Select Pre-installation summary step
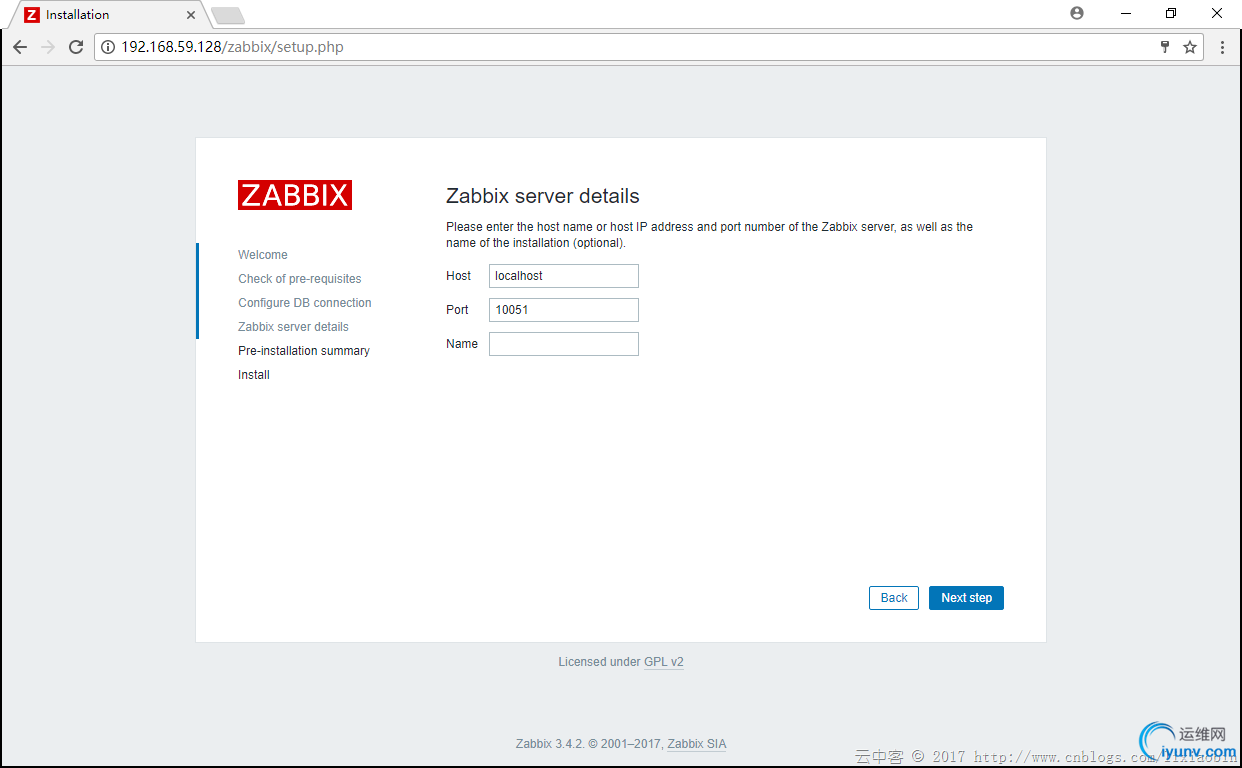The width and height of the screenshot is (1242, 768). [x=304, y=351]
